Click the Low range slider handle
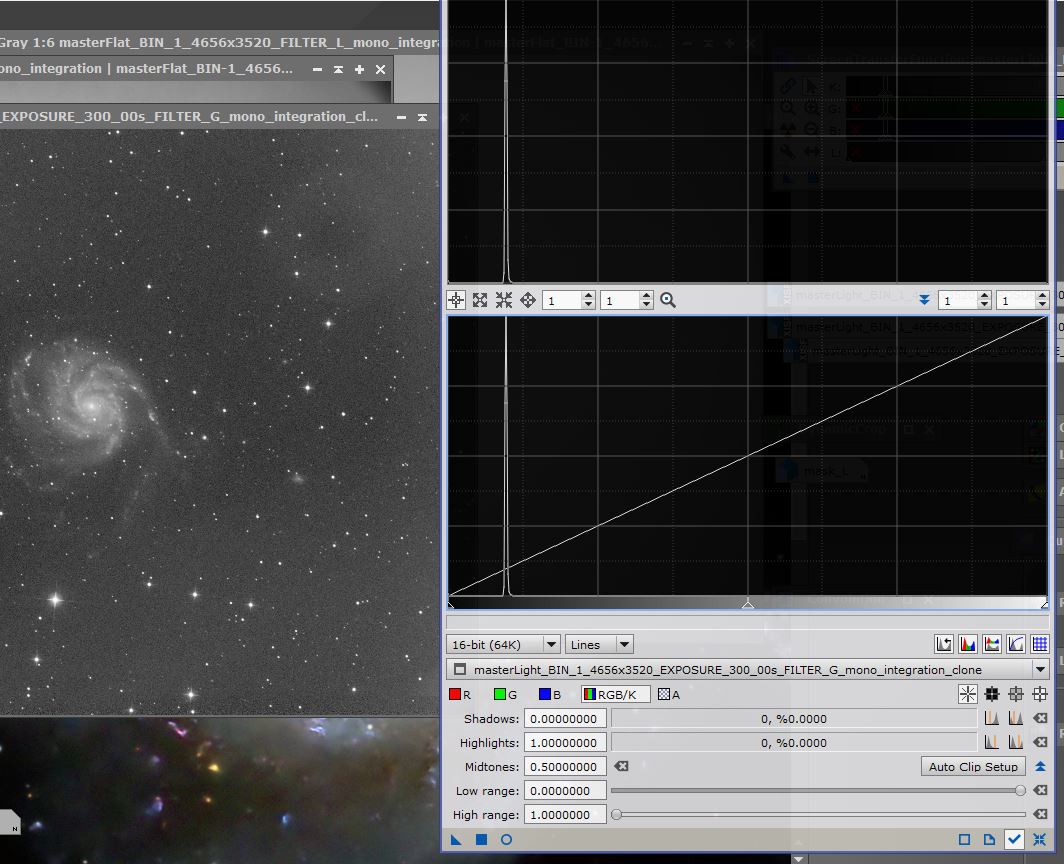Screen dimensions: 1064x864 1020,790
